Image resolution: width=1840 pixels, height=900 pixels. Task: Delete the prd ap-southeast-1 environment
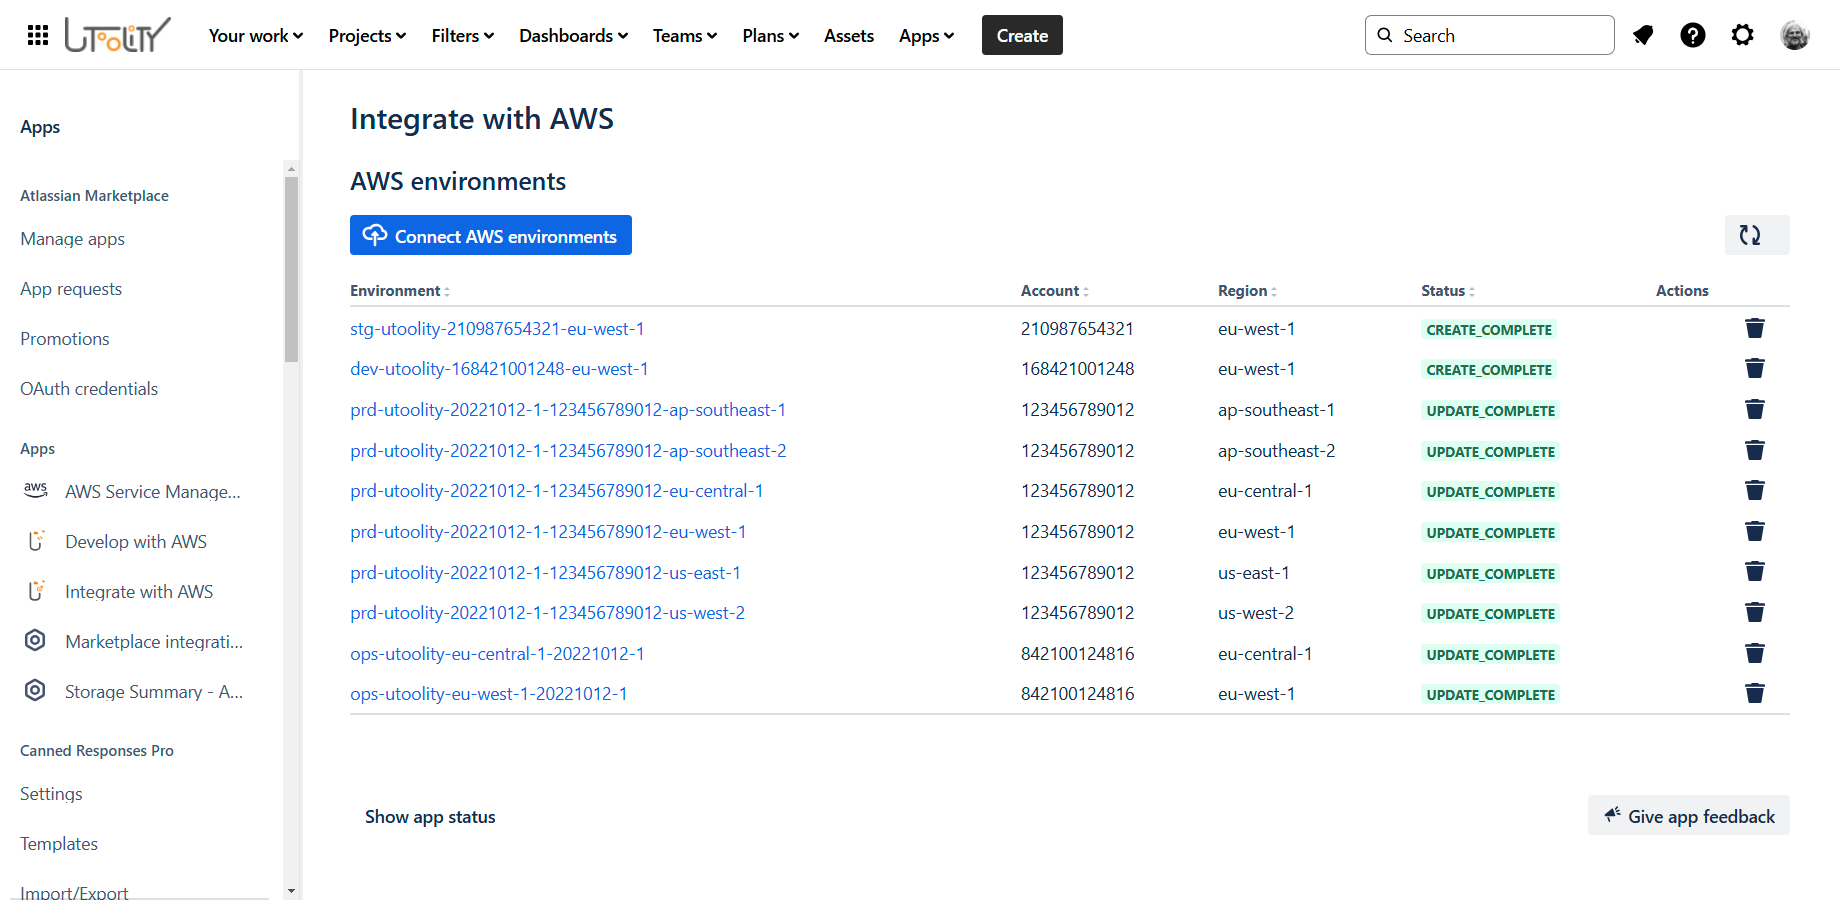1755,409
